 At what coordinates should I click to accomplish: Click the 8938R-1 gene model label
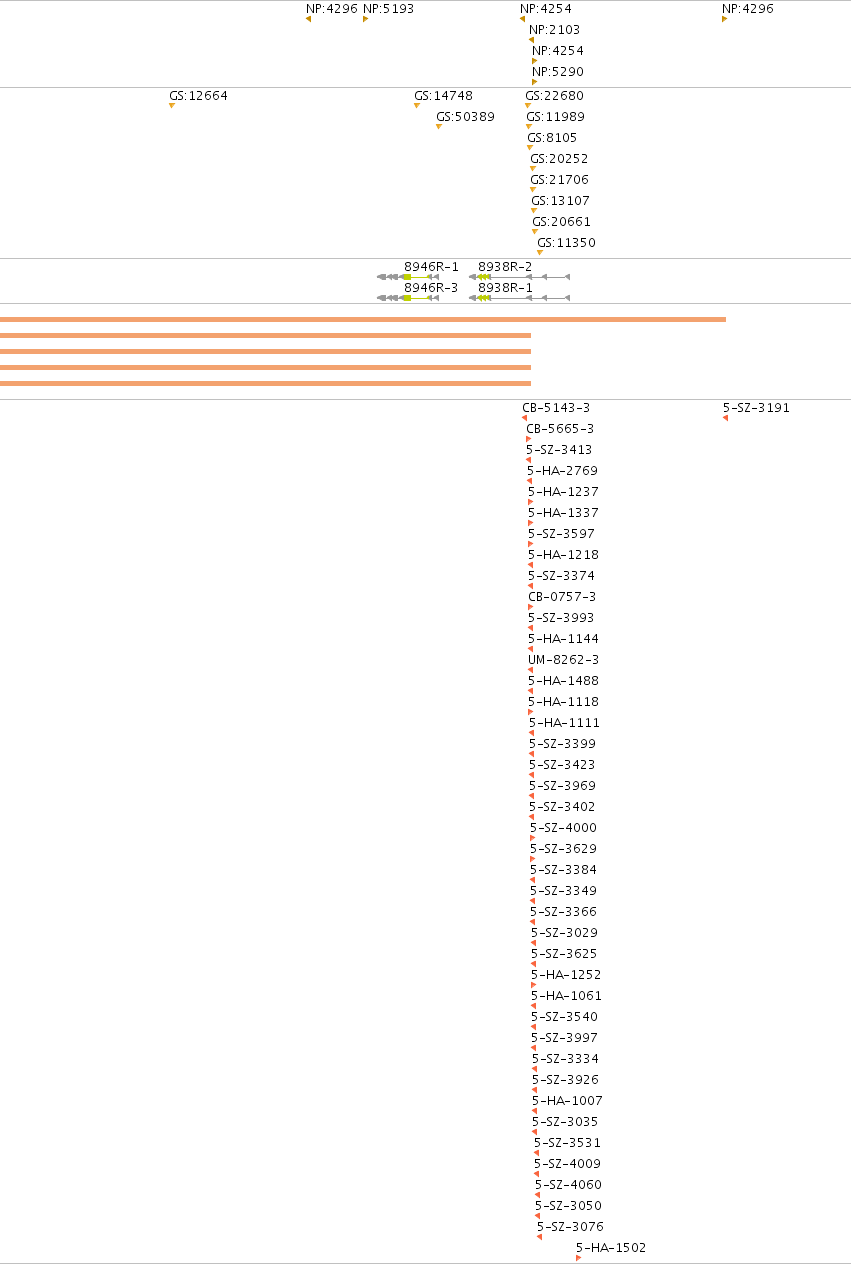coord(505,288)
